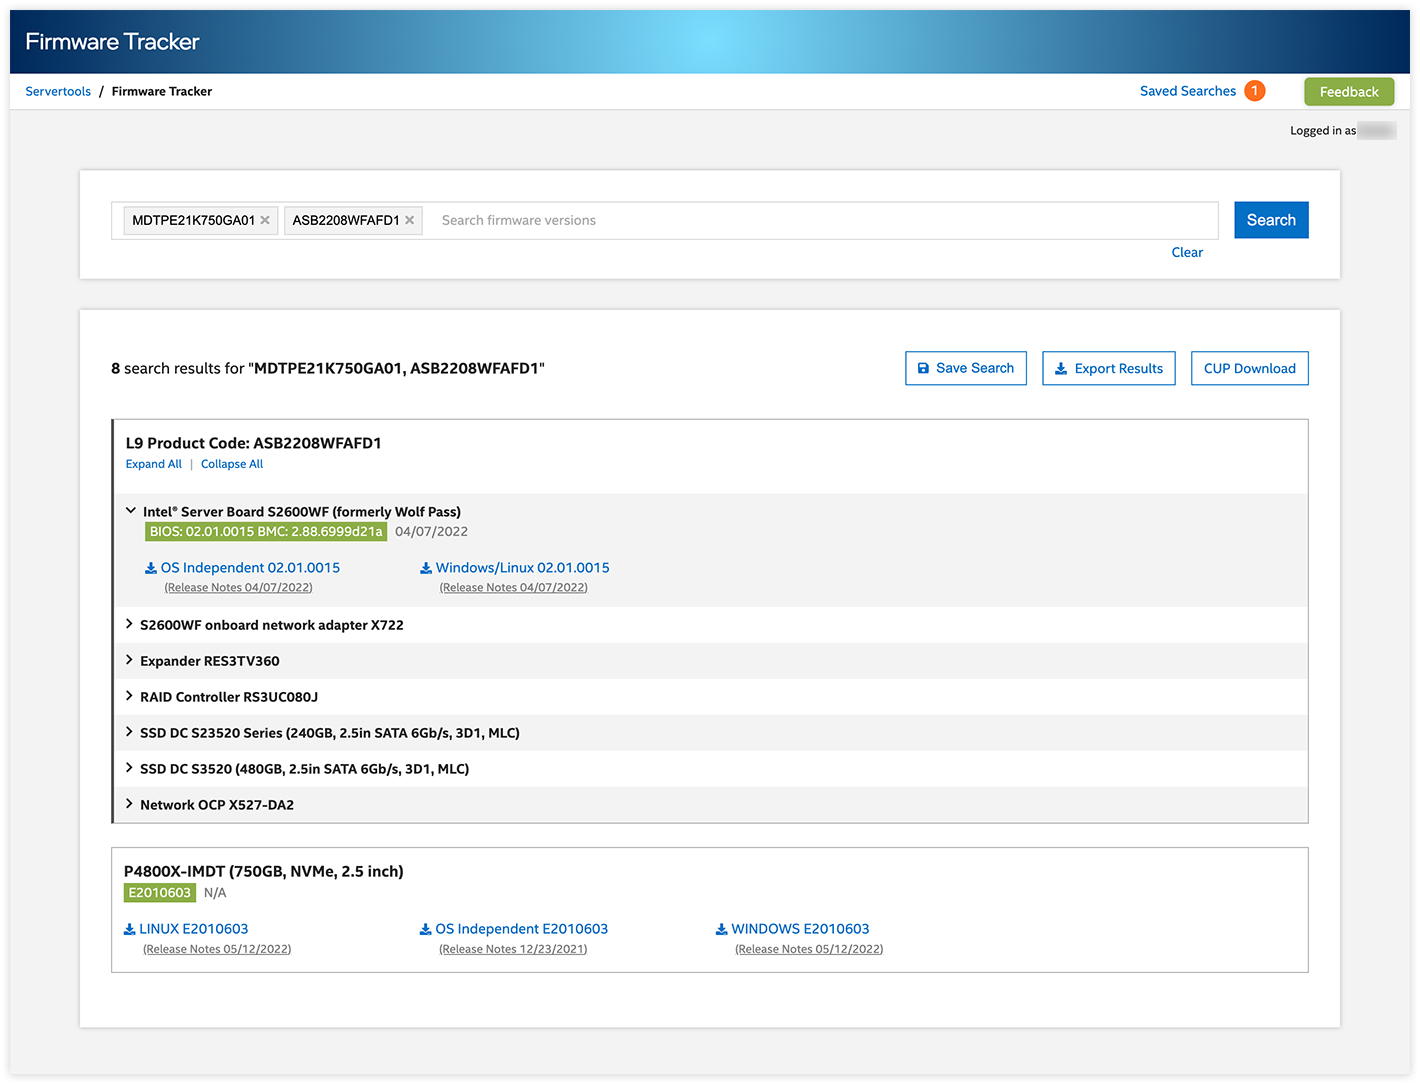This screenshot has width=1420, height=1085.
Task: Open Release Notes 05/12/2022 under WINDOWS E2010603
Action: coord(809,949)
